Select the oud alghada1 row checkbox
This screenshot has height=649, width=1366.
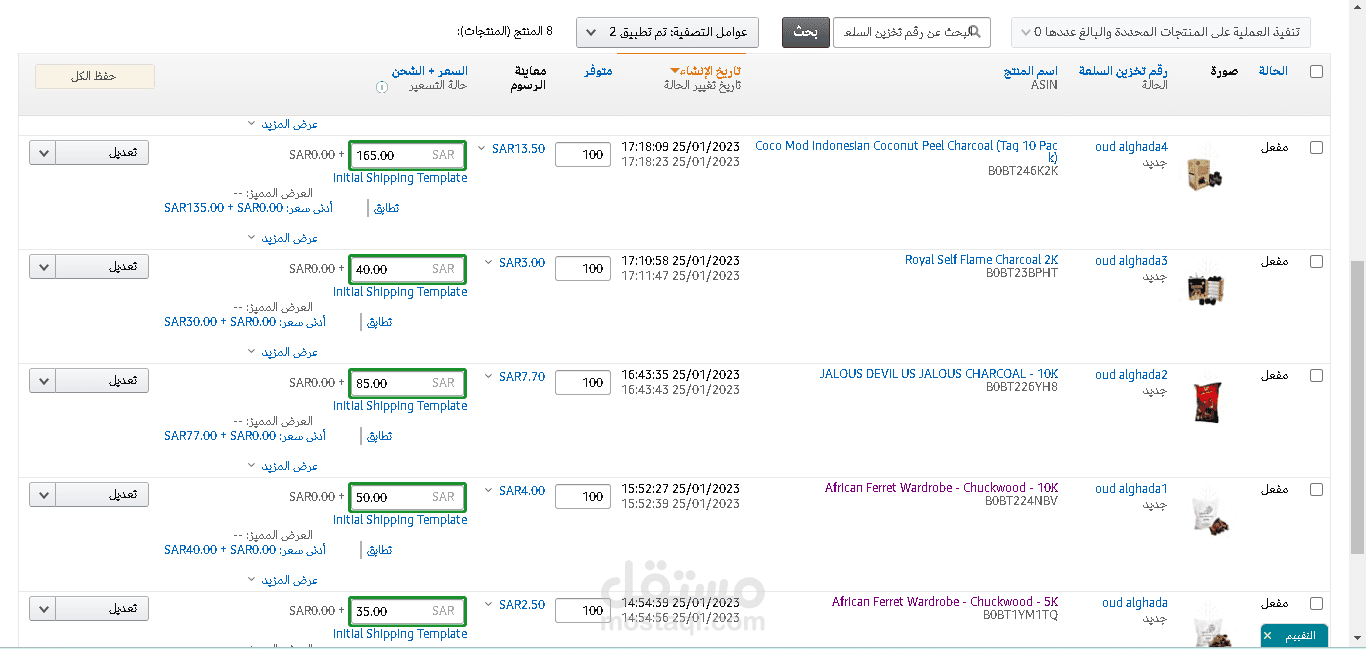pos(1316,489)
